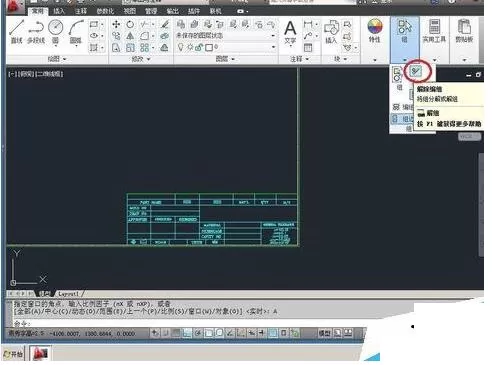Screen dimensions: 492x365
Task: Activate the Scale modify tool
Action: [x=130, y=47]
